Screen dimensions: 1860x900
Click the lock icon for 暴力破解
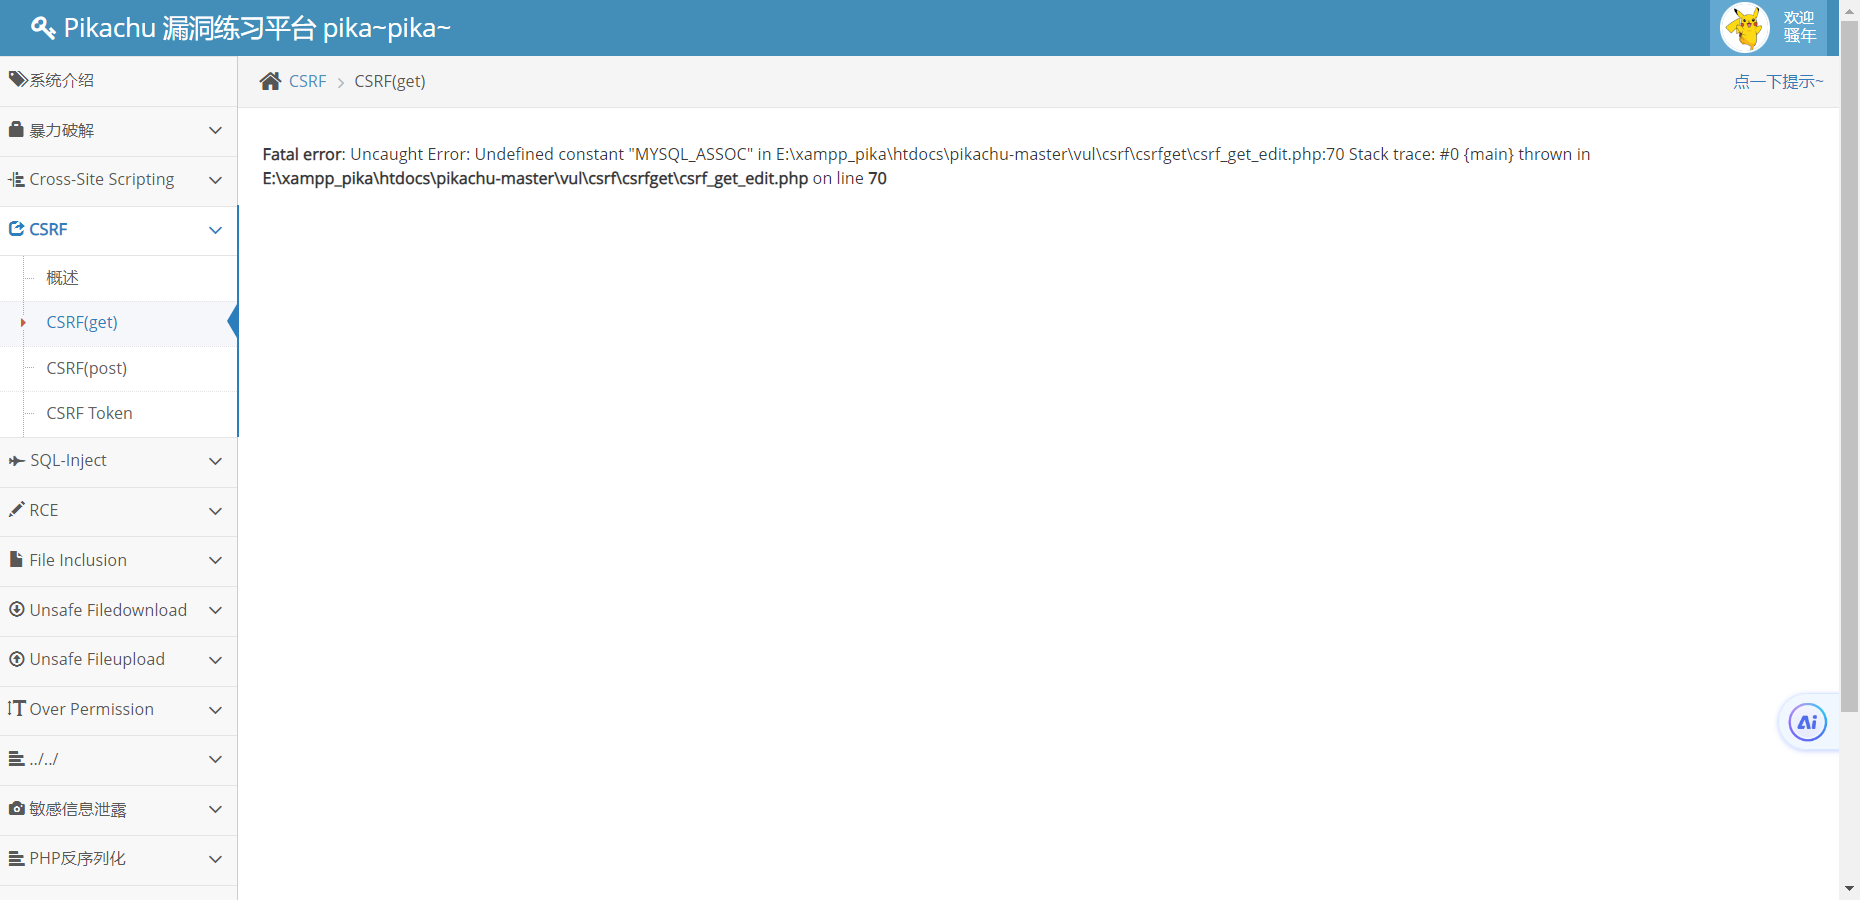(x=16, y=129)
